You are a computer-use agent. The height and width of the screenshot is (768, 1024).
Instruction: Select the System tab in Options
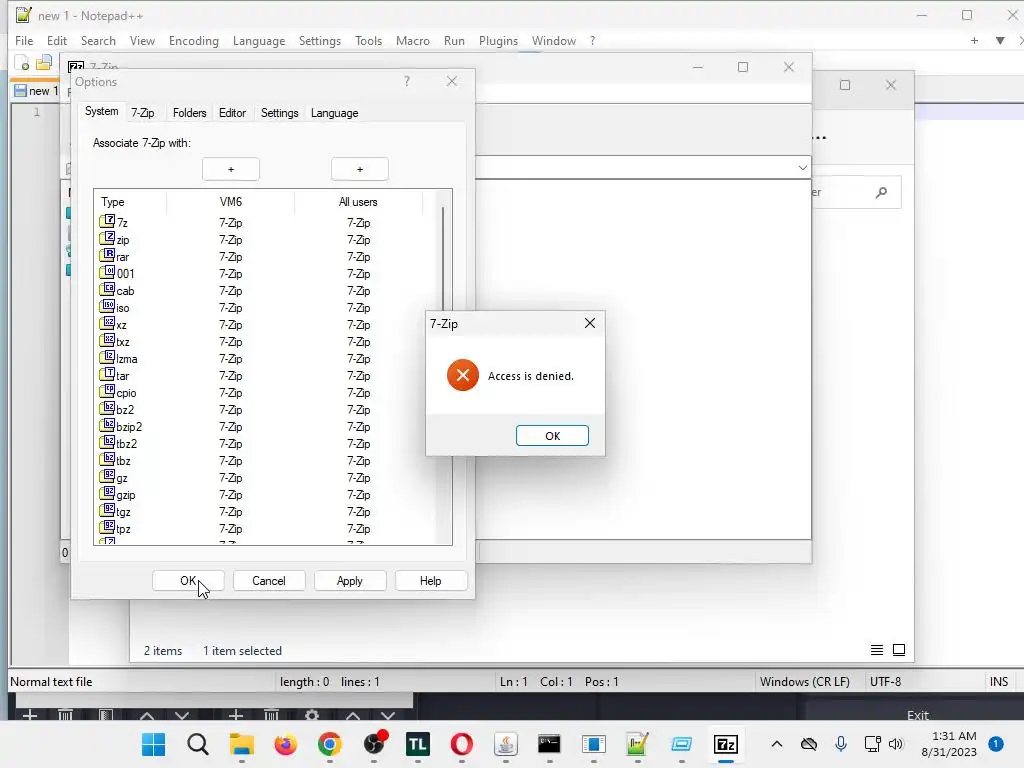(x=101, y=111)
